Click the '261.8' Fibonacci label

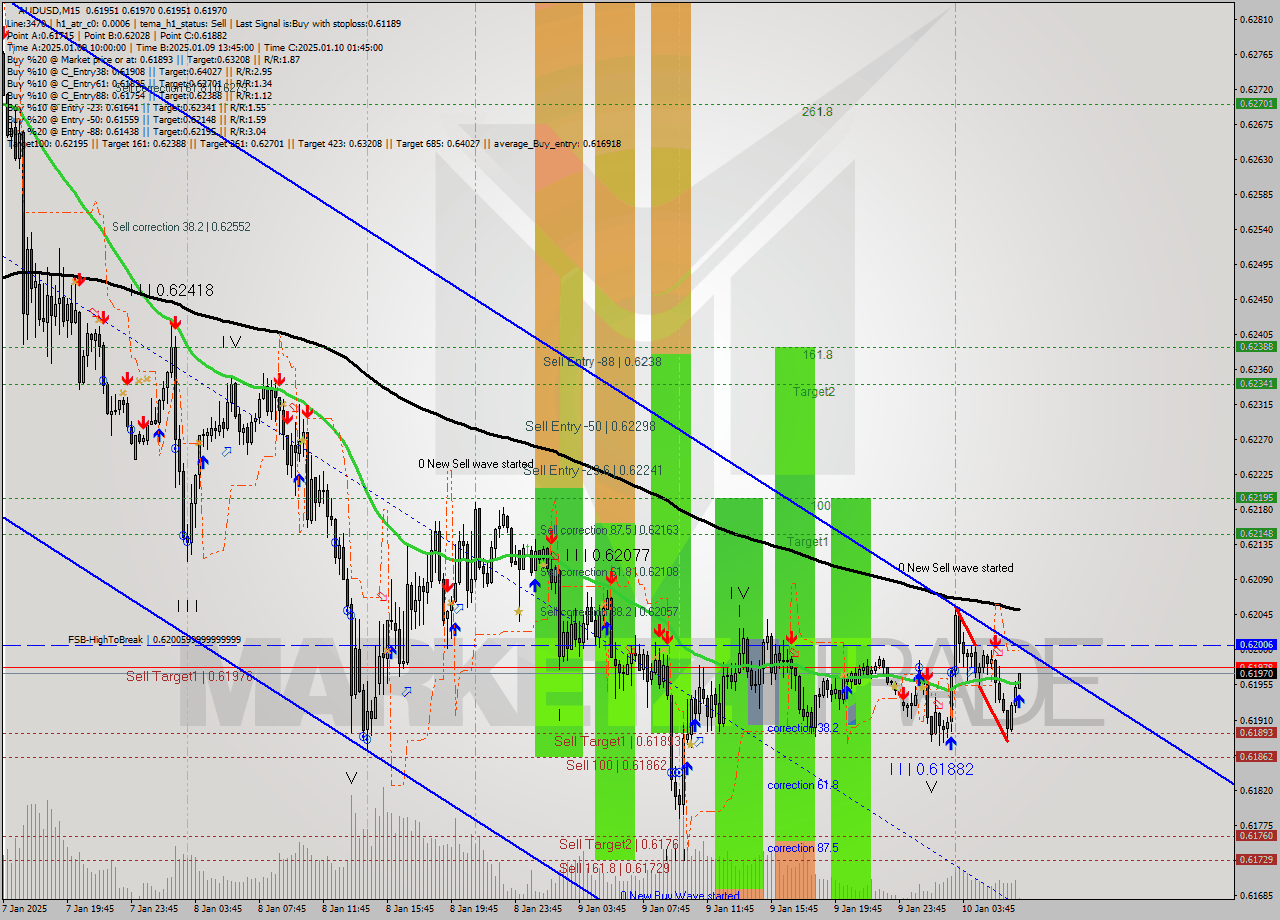tap(817, 112)
